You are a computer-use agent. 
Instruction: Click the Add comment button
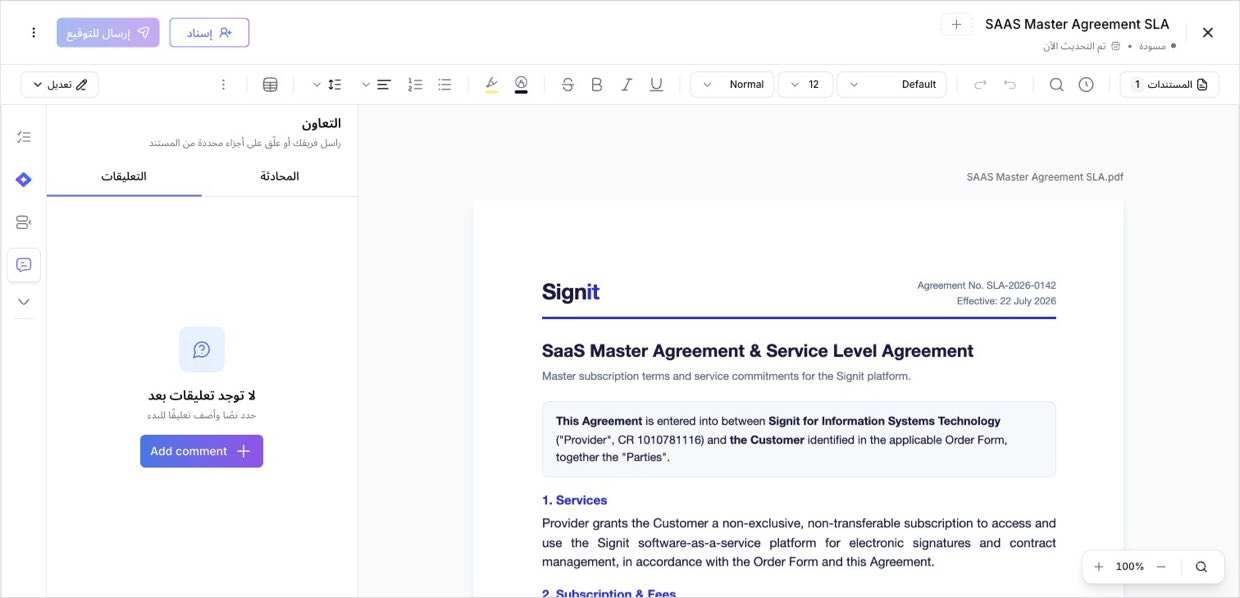coord(201,451)
